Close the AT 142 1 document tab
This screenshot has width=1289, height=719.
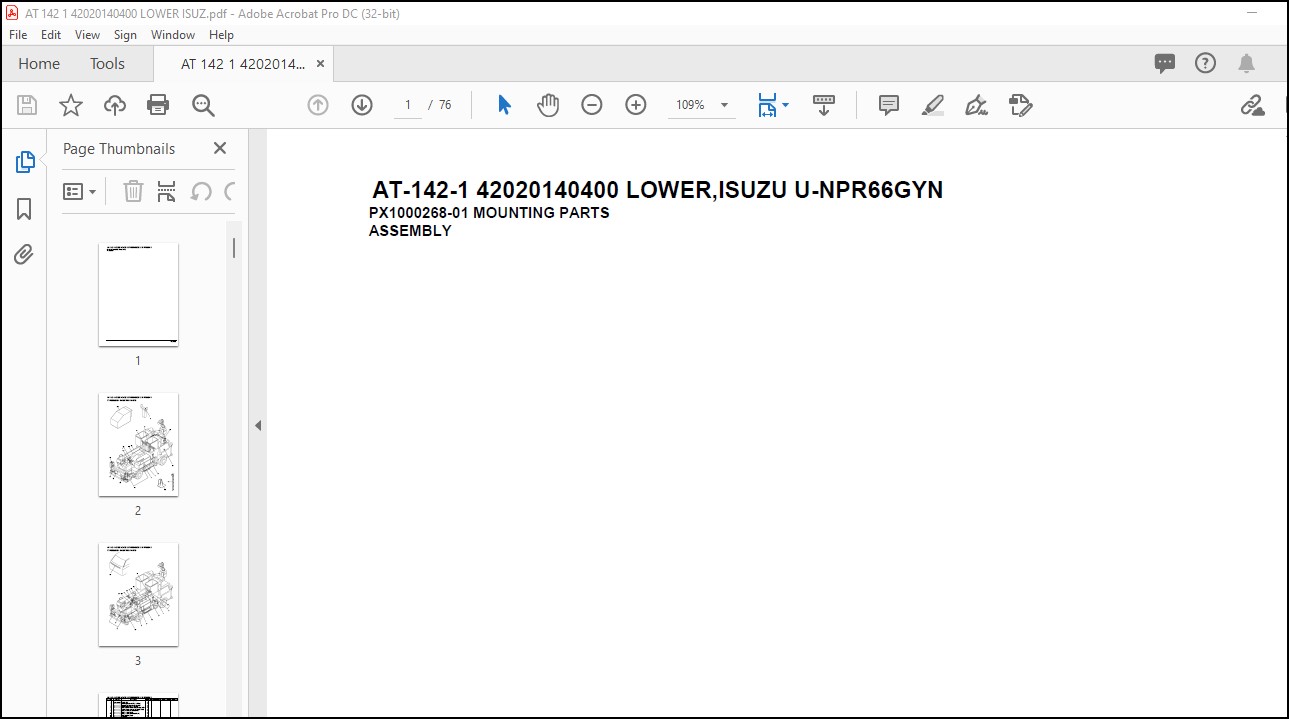point(320,64)
